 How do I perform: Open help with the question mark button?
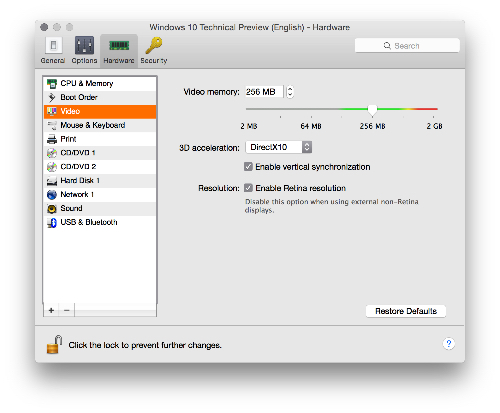coord(449,344)
